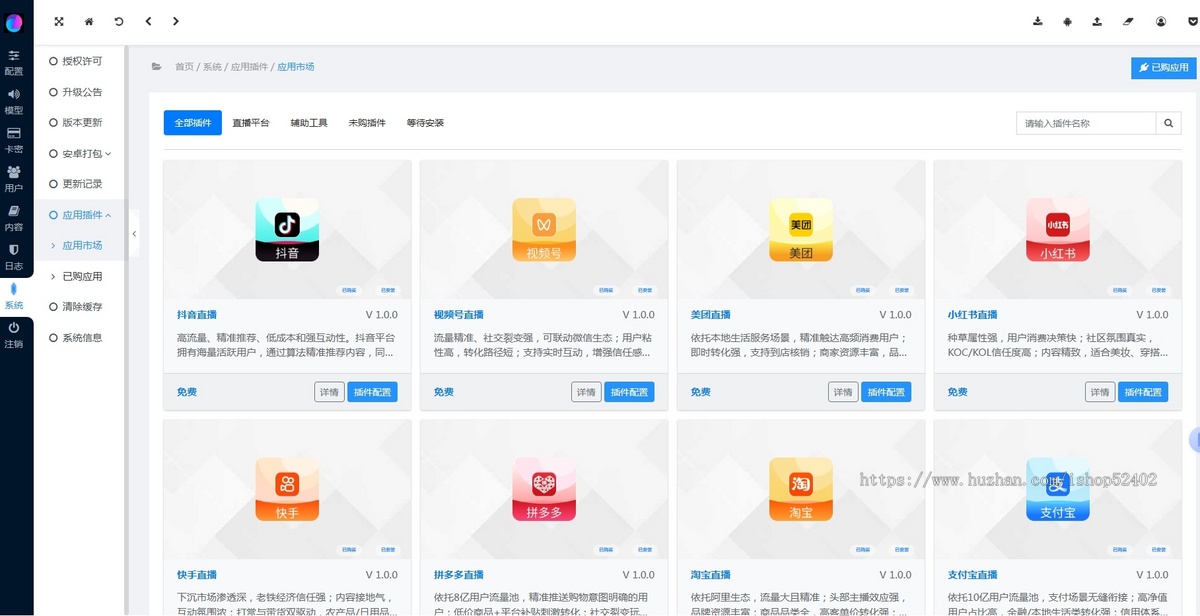Open the 卡密 section in left rail

14,140
